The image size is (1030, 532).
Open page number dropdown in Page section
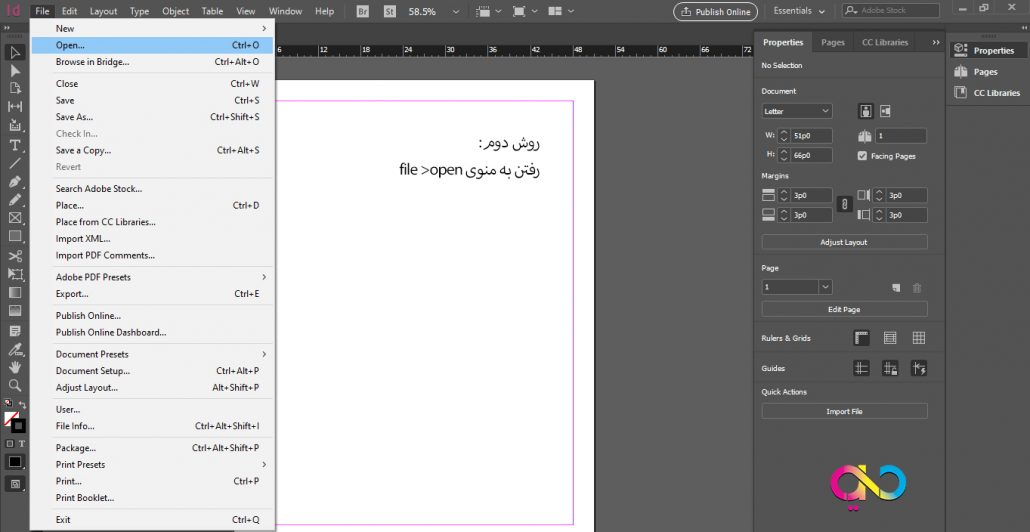(826, 287)
